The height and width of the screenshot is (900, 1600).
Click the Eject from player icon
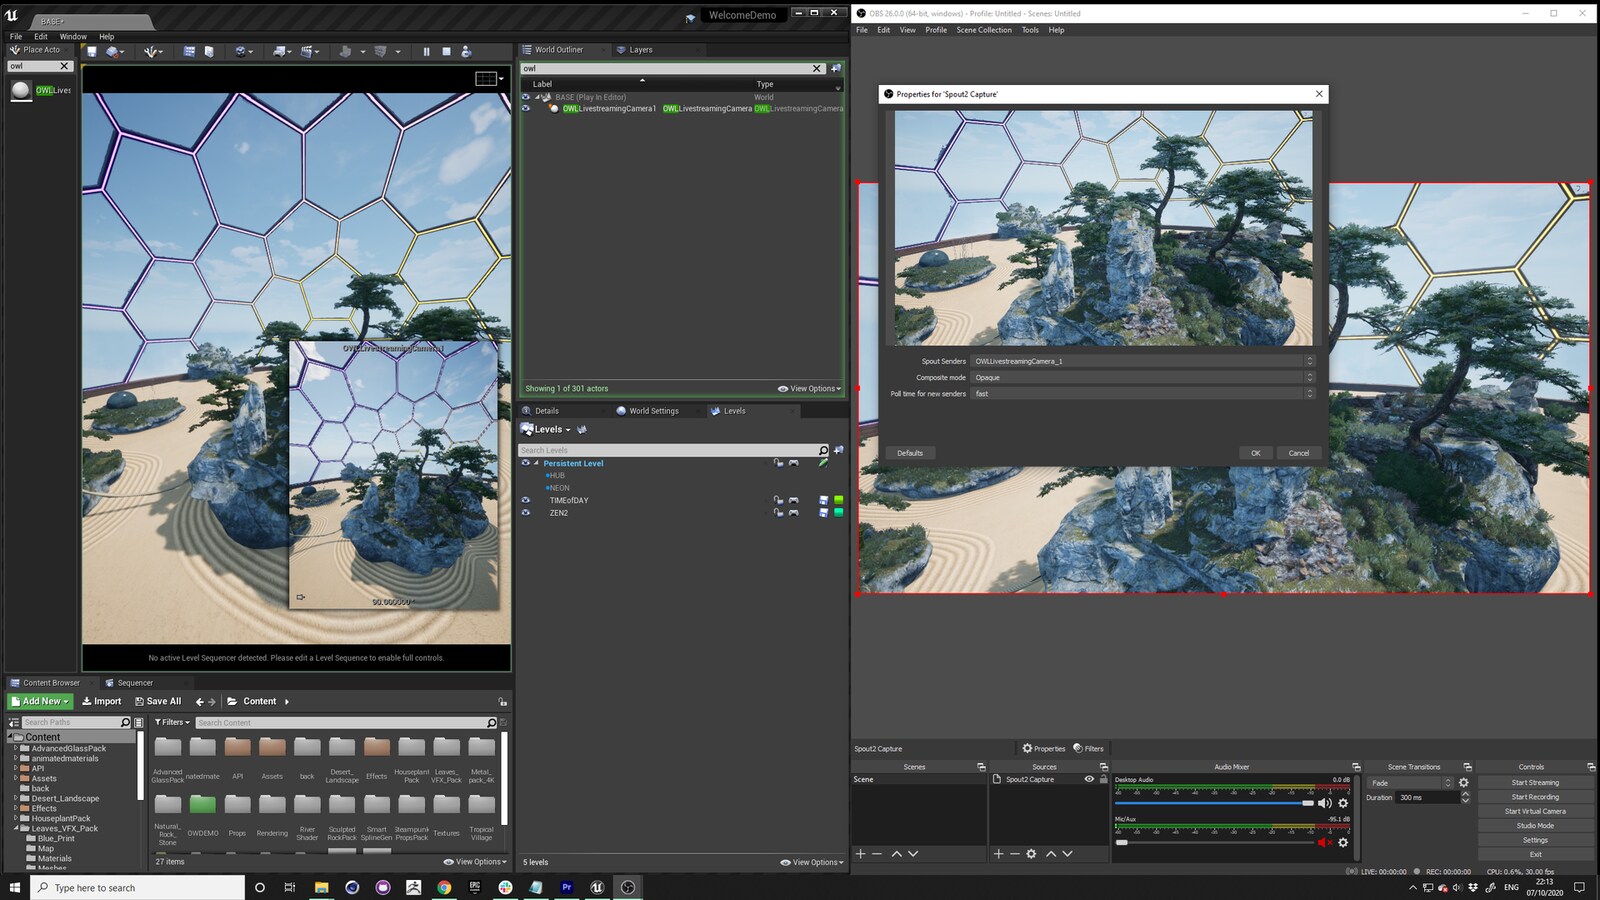click(x=466, y=51)
